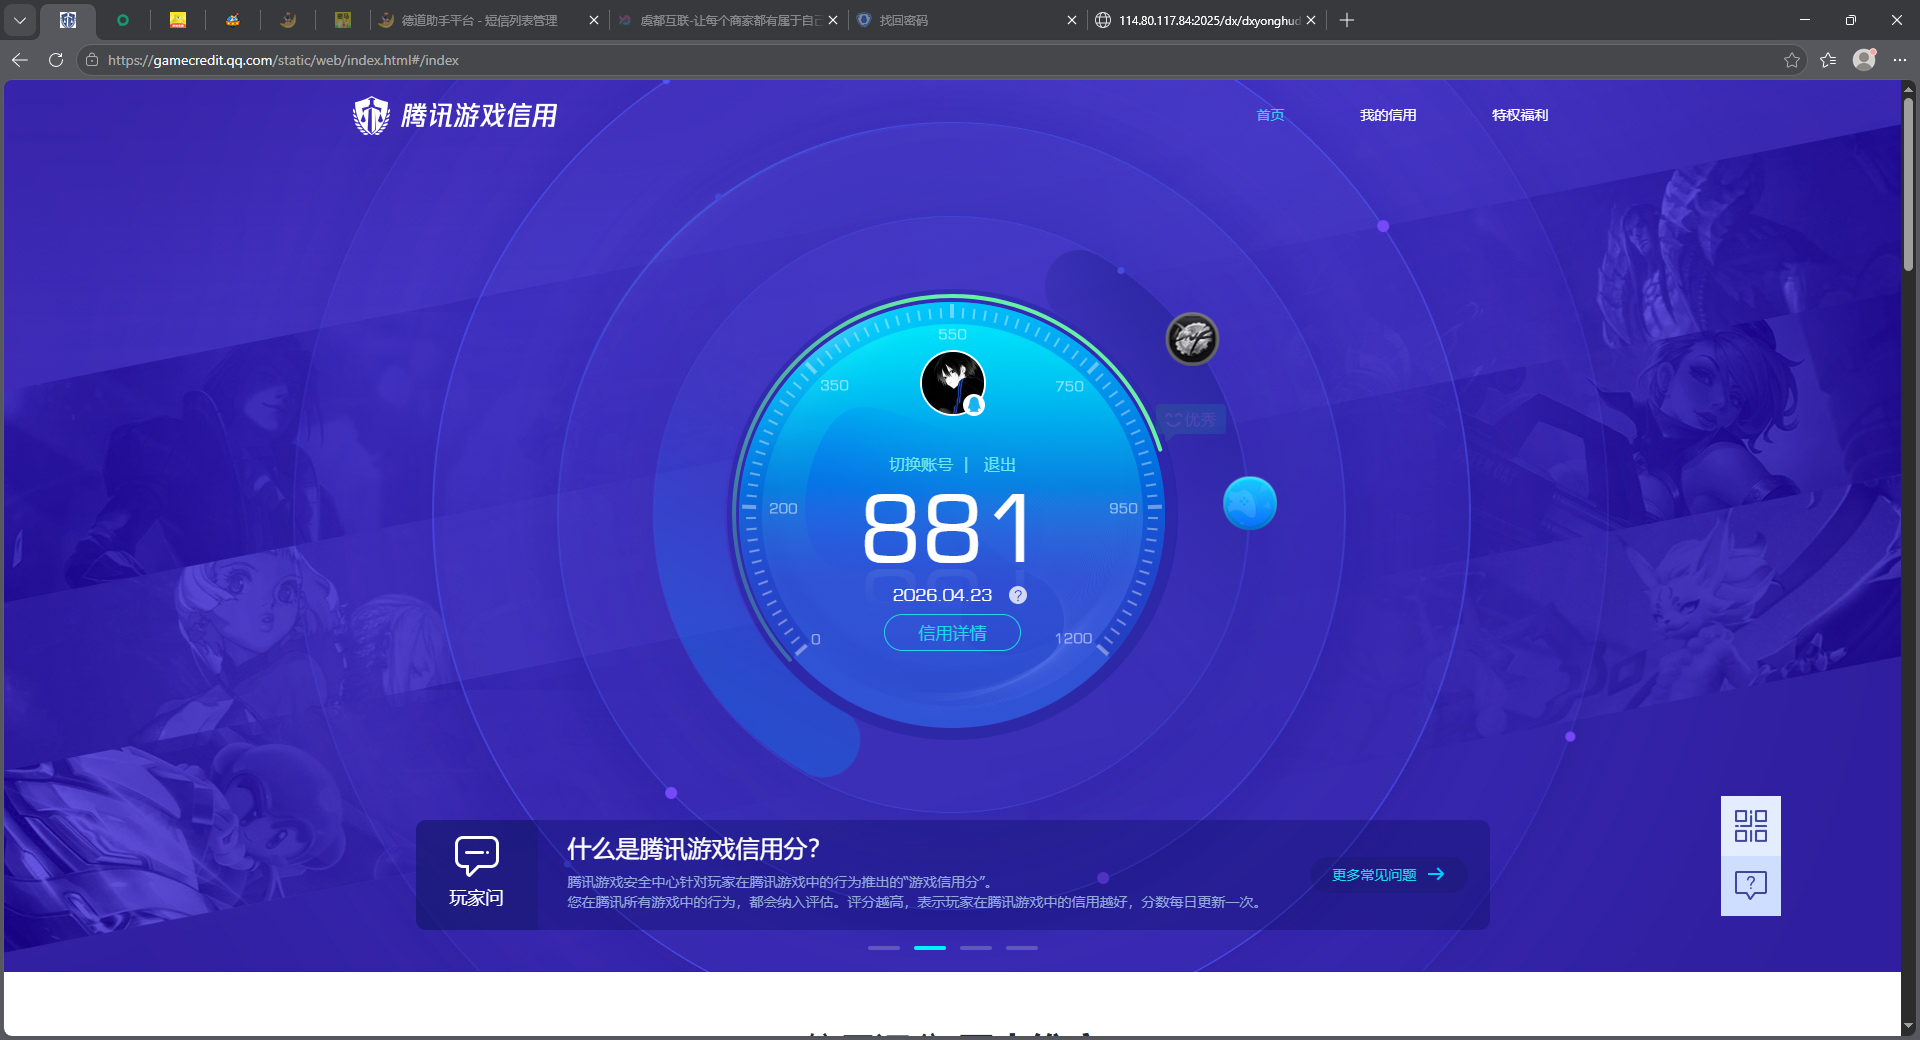Switch to the green circle pinned tab
This screenshot has height=1040, width=1920.
tap(123, 20)
